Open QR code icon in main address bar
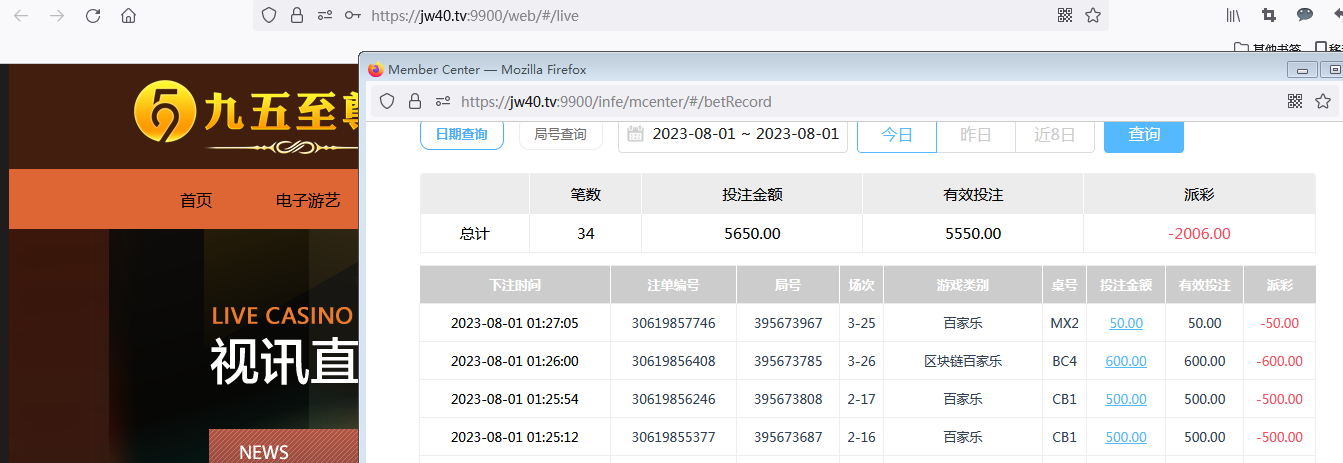Screen dimensions: 1343x463 click(1065, 16)
